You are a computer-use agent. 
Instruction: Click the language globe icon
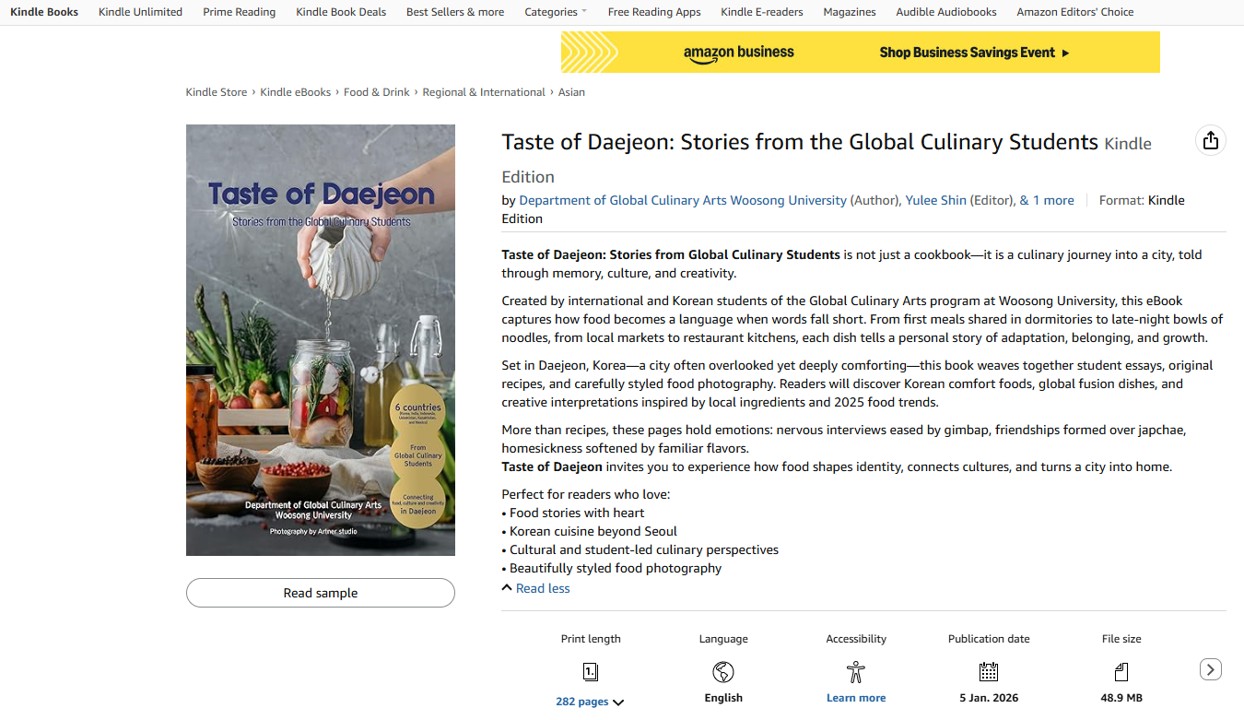point(723,672)
